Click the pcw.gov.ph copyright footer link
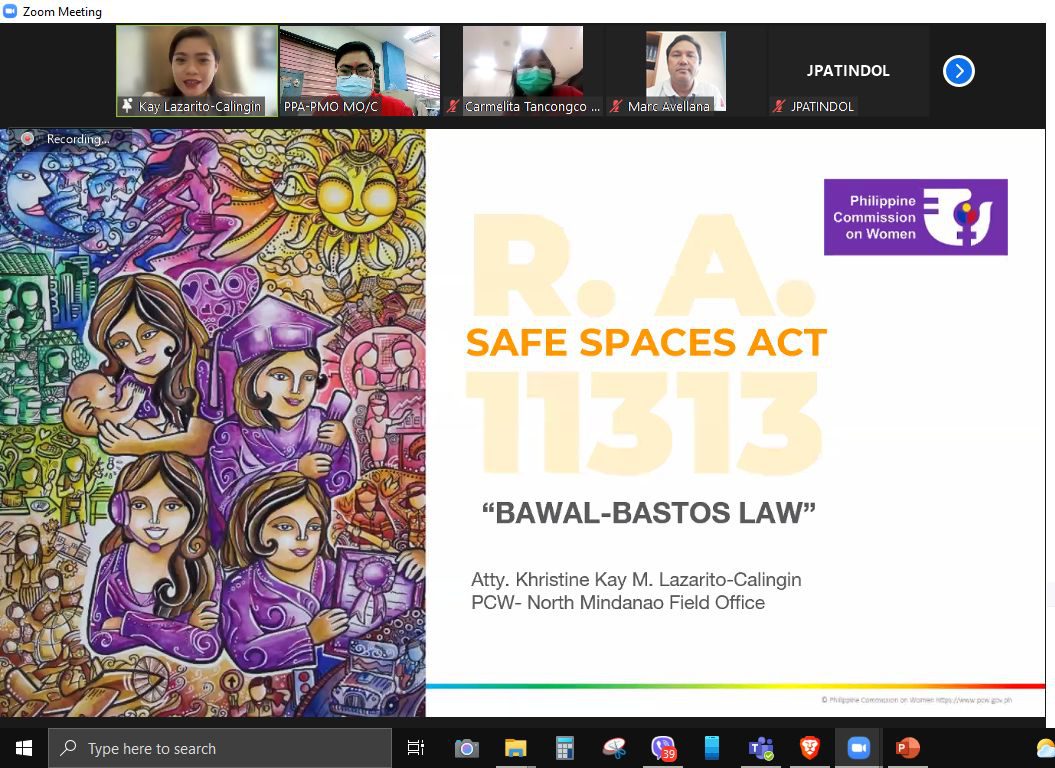 click(916, 700)
